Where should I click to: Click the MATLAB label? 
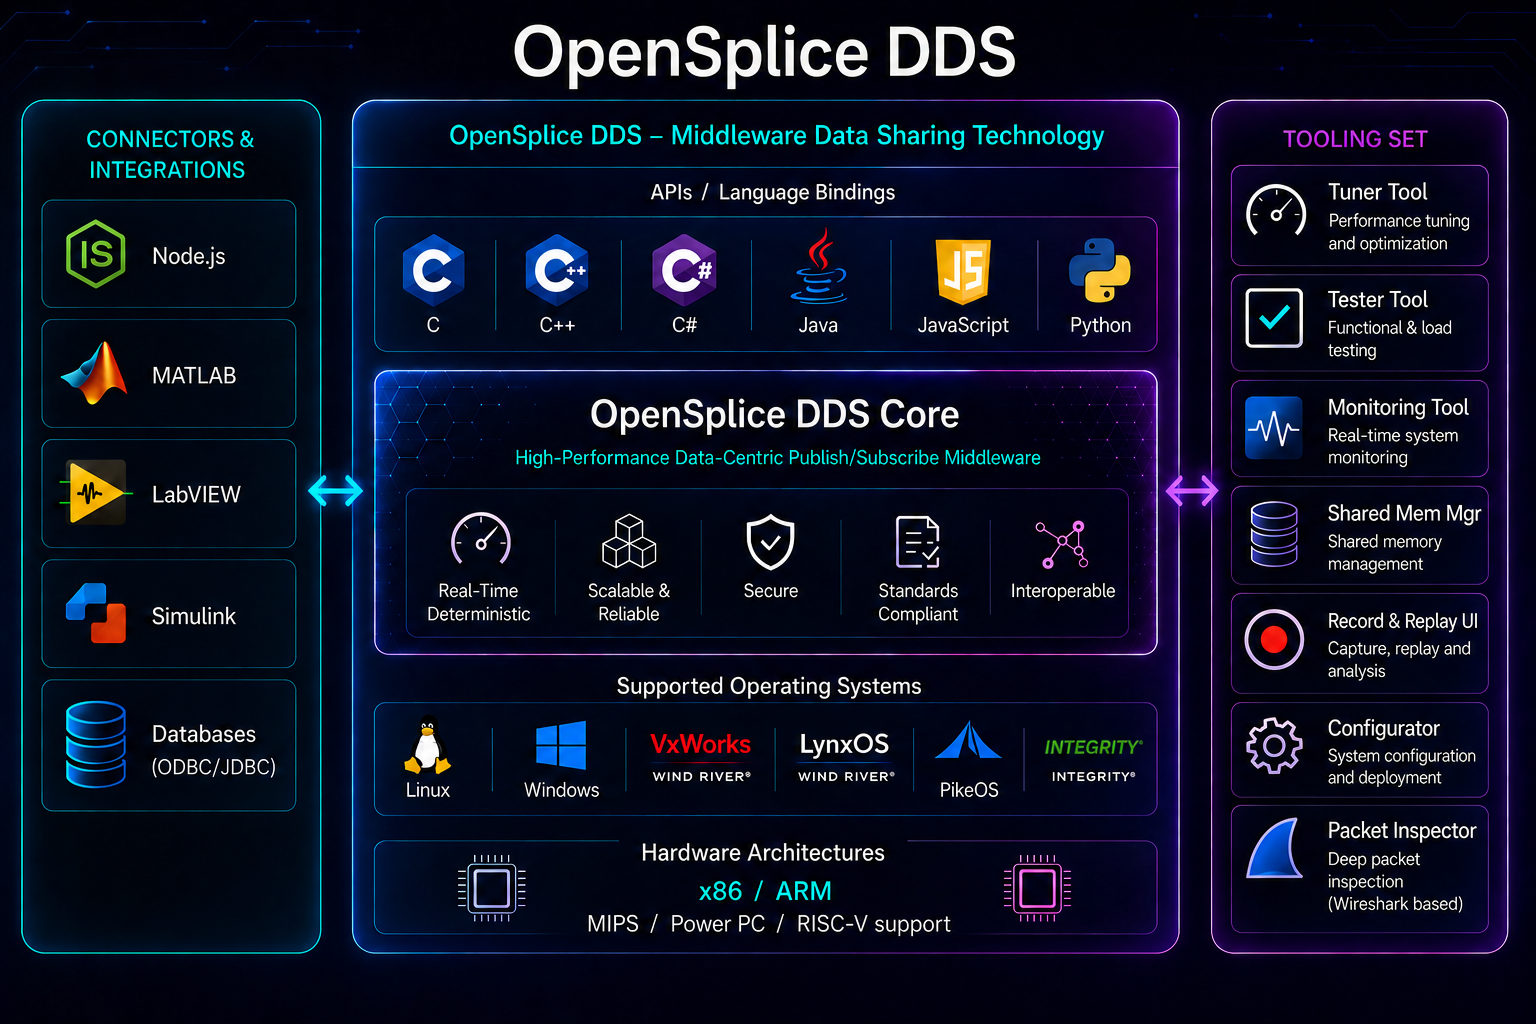tap(194, 375)
